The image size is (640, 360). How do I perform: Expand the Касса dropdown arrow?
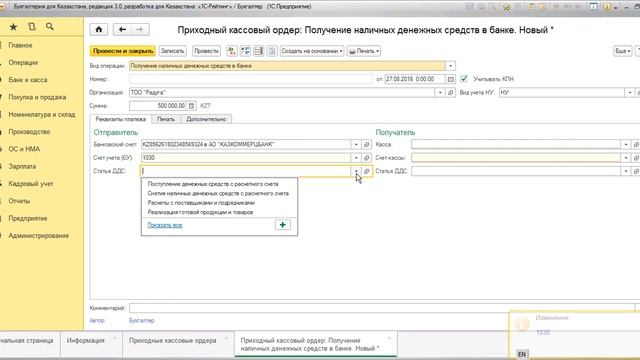tap(626, 144)
